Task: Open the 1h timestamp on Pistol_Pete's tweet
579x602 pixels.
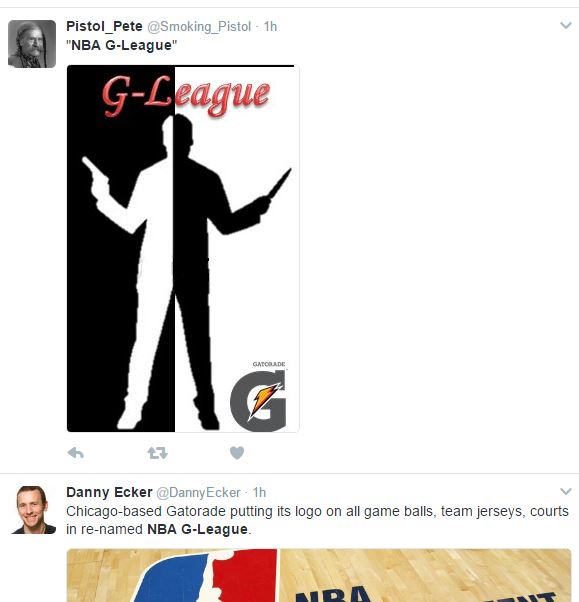Action: (270, 26)
